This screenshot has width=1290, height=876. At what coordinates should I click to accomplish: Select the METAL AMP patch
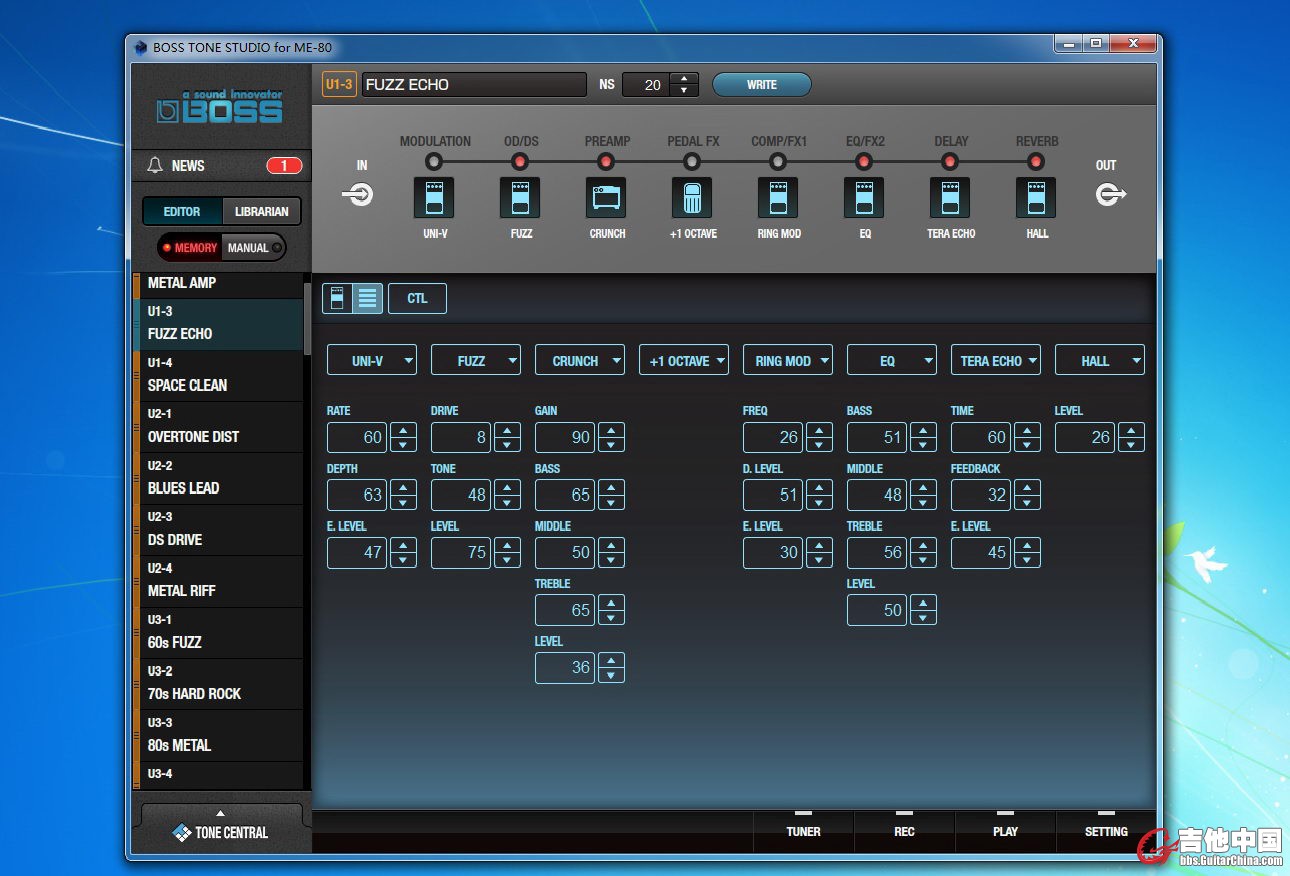point(218,283)
